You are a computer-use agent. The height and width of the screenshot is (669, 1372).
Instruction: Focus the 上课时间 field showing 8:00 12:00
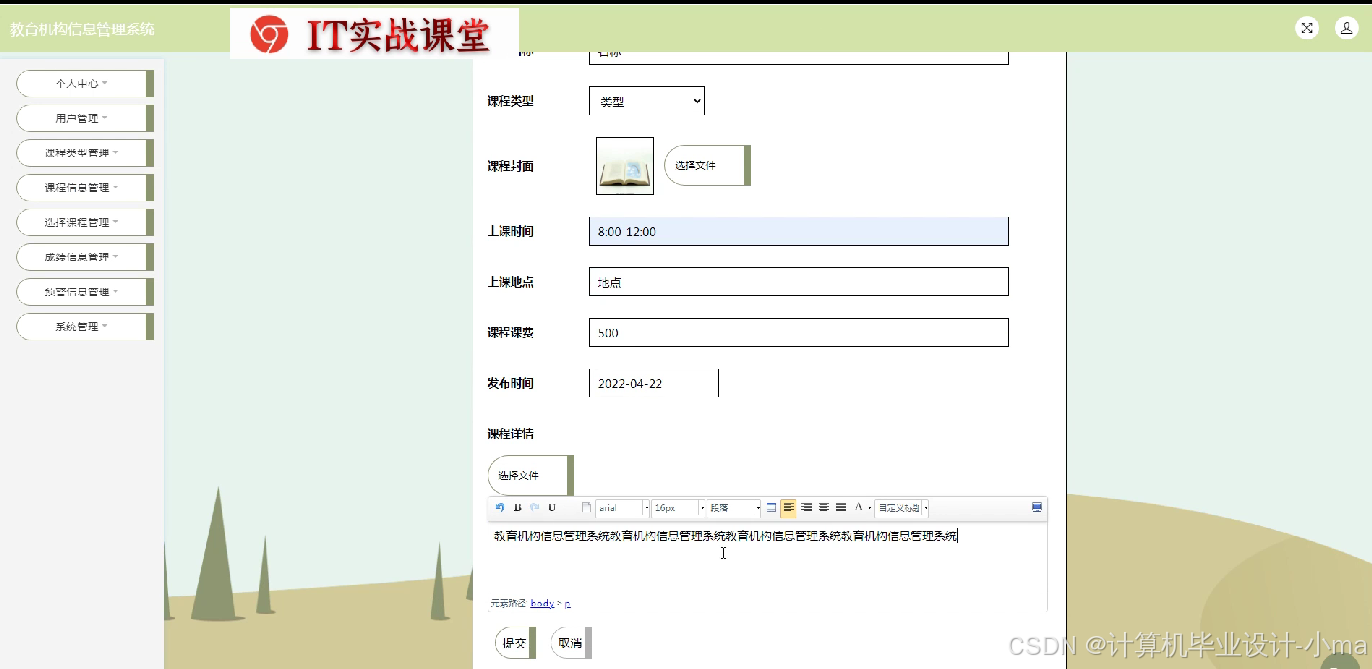click(x=799, y=231)
